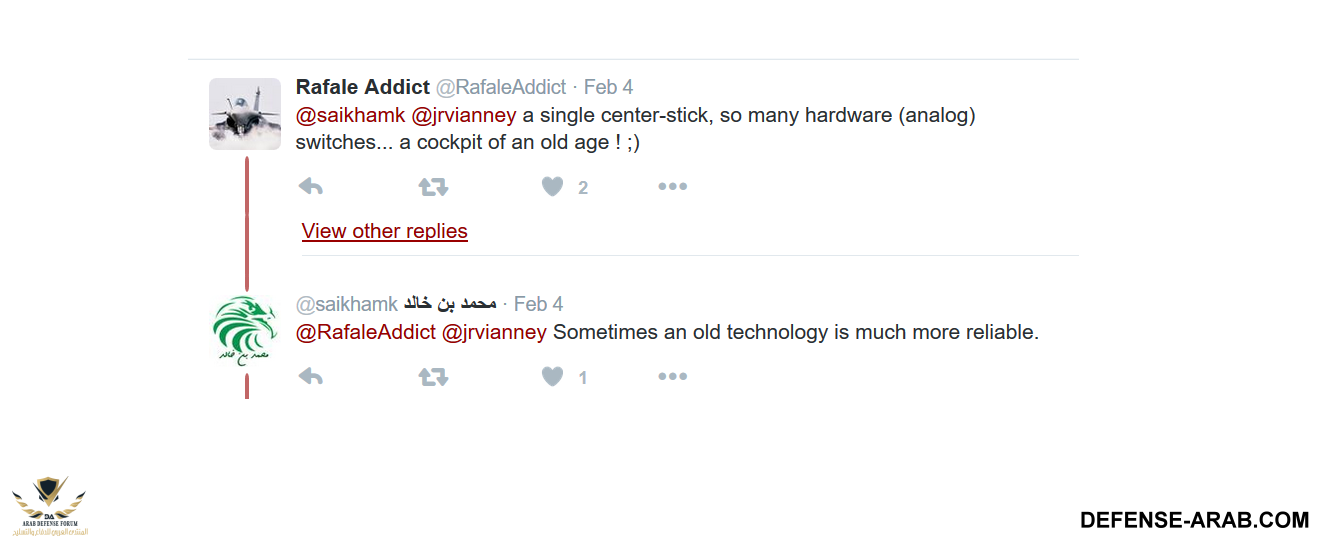Screen dimensions: 1317x538
Task: Open @saikhamk's green eagle avatar
Action: 245,331
